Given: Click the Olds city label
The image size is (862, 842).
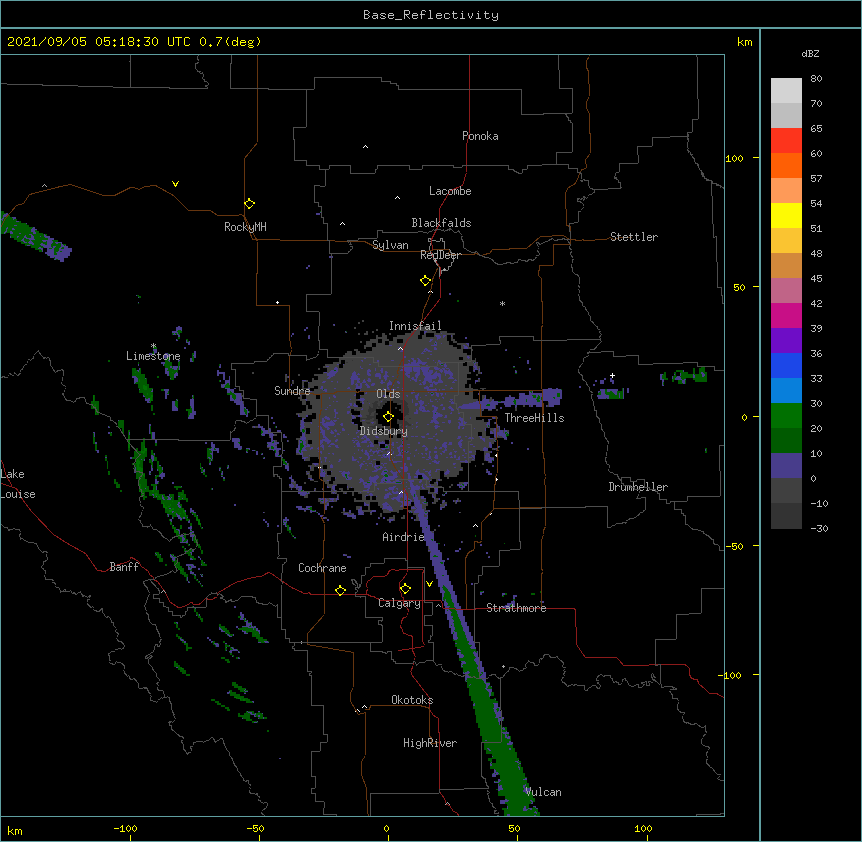Looking at the screenshot, I should point(388,394).
